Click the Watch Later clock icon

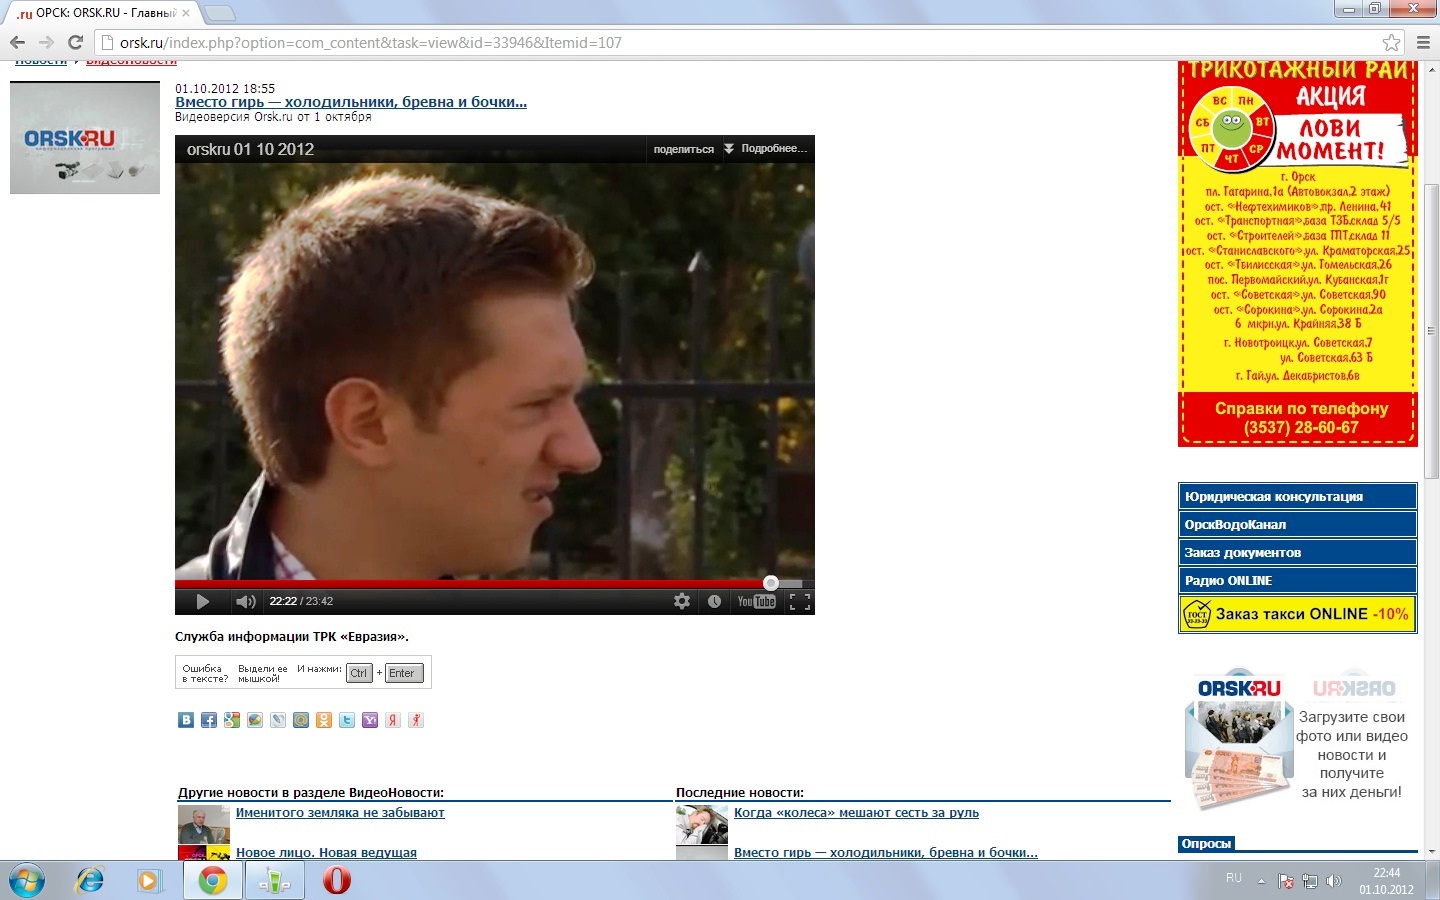[x=714, y=601]
